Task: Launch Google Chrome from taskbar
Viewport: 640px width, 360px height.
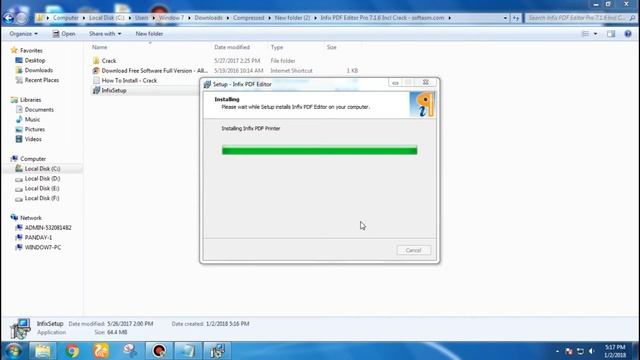Action: click(72, 351)
